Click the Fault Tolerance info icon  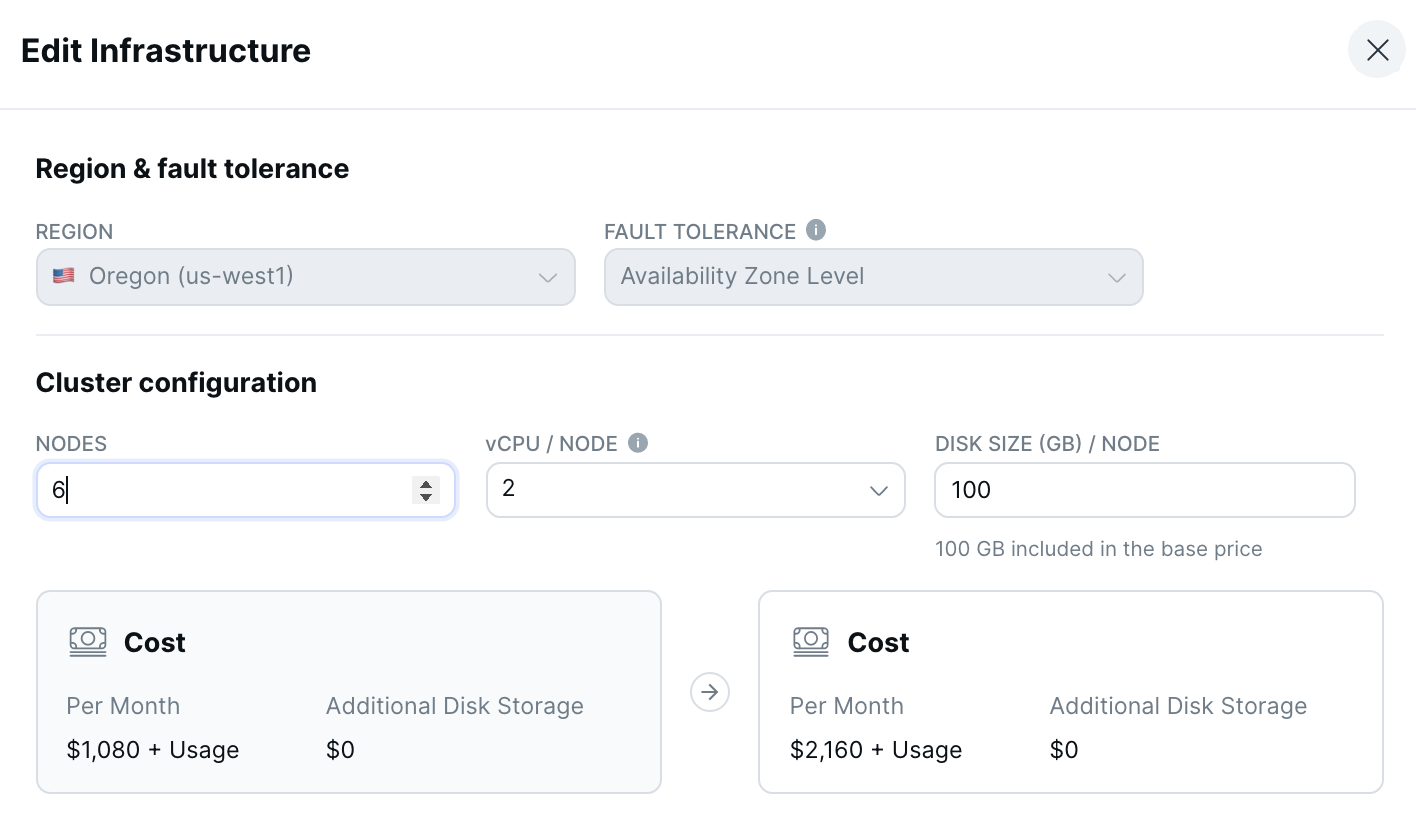click(816, 231)
